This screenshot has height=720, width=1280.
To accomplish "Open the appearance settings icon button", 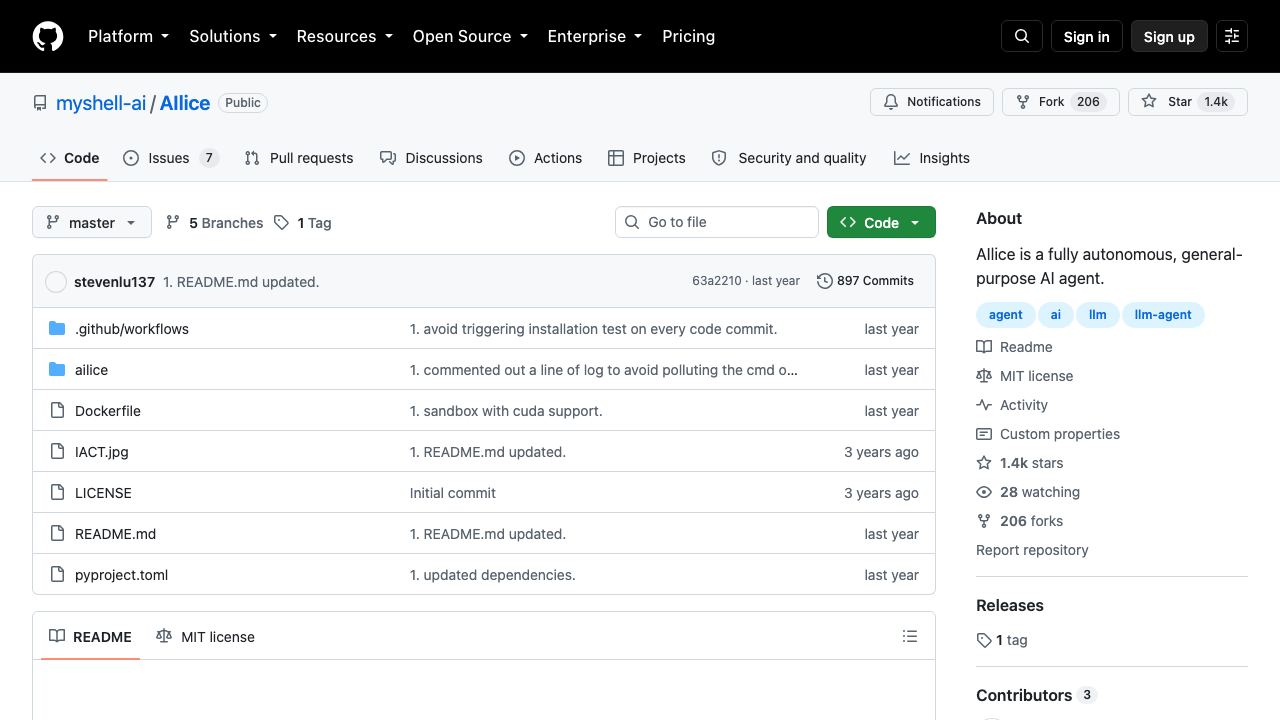I will [x=1232, y=36].
